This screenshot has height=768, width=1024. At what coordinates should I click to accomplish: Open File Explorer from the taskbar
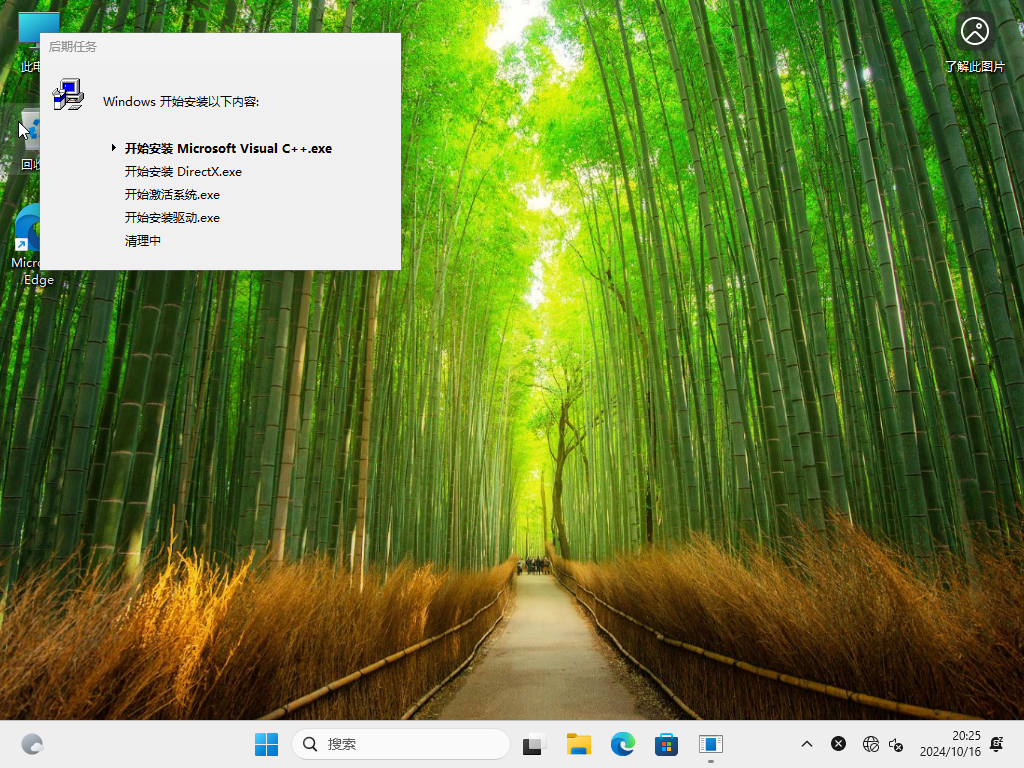tap(578, 744)
